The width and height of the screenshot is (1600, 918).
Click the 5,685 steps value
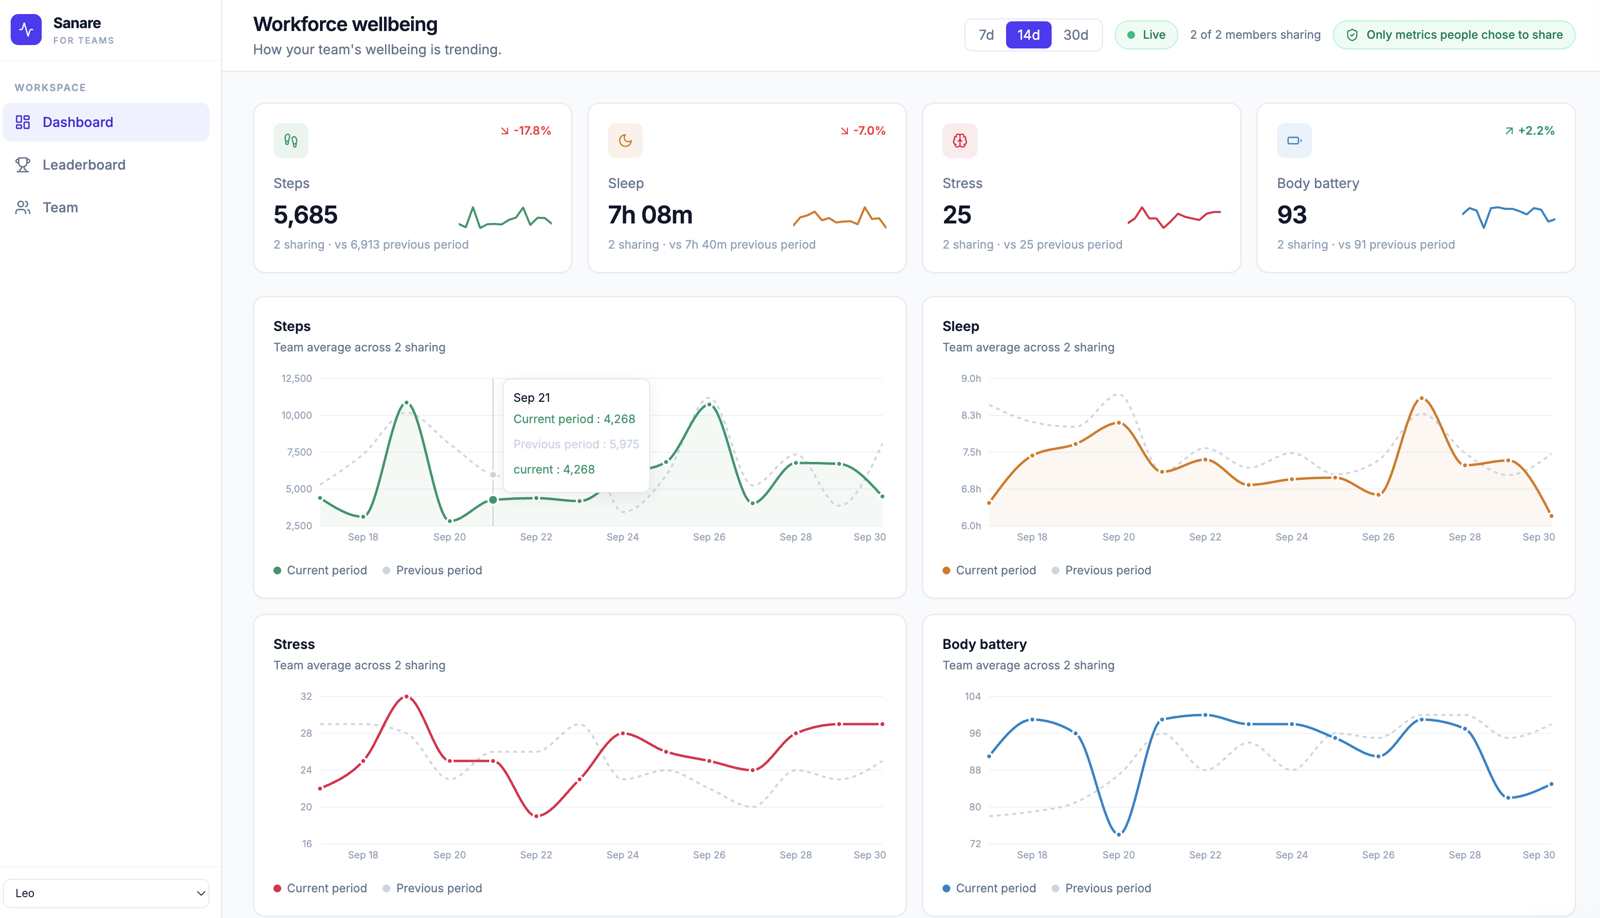(305, 215)
